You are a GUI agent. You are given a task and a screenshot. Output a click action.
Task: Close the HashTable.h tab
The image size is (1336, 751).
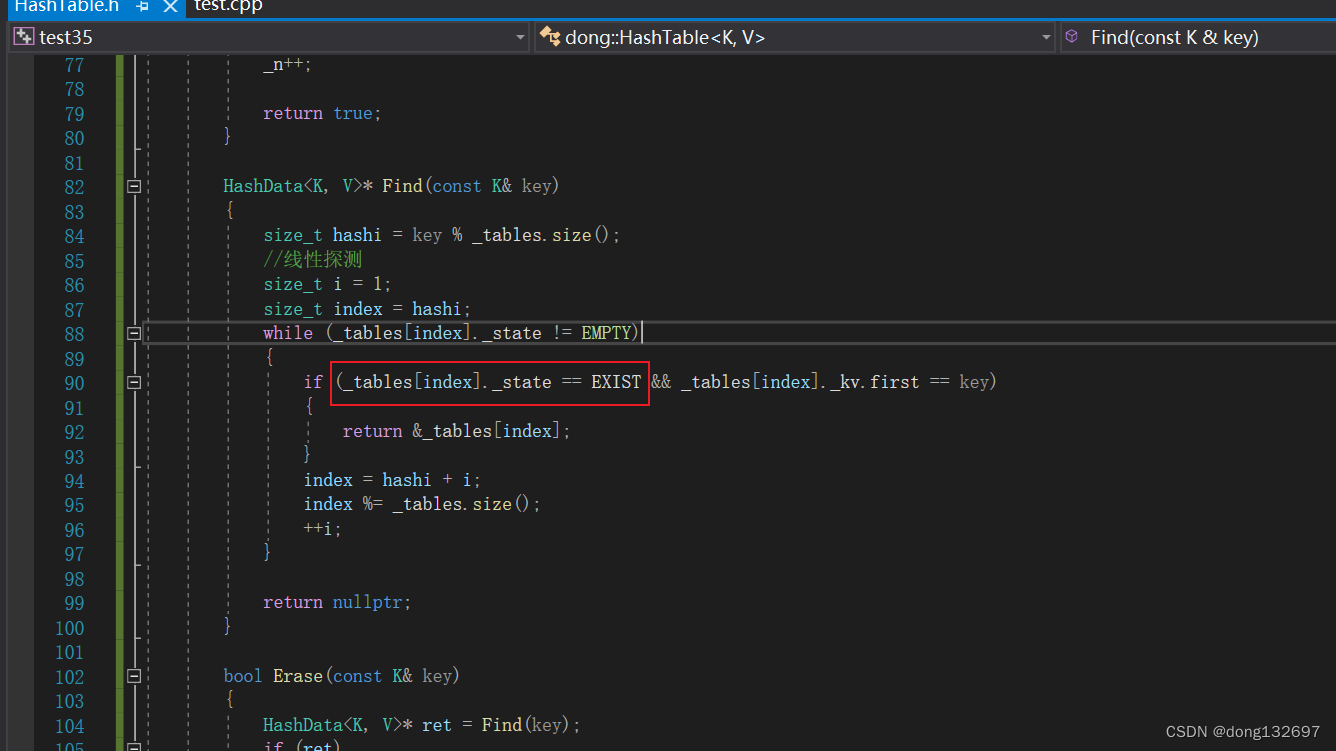170,6
